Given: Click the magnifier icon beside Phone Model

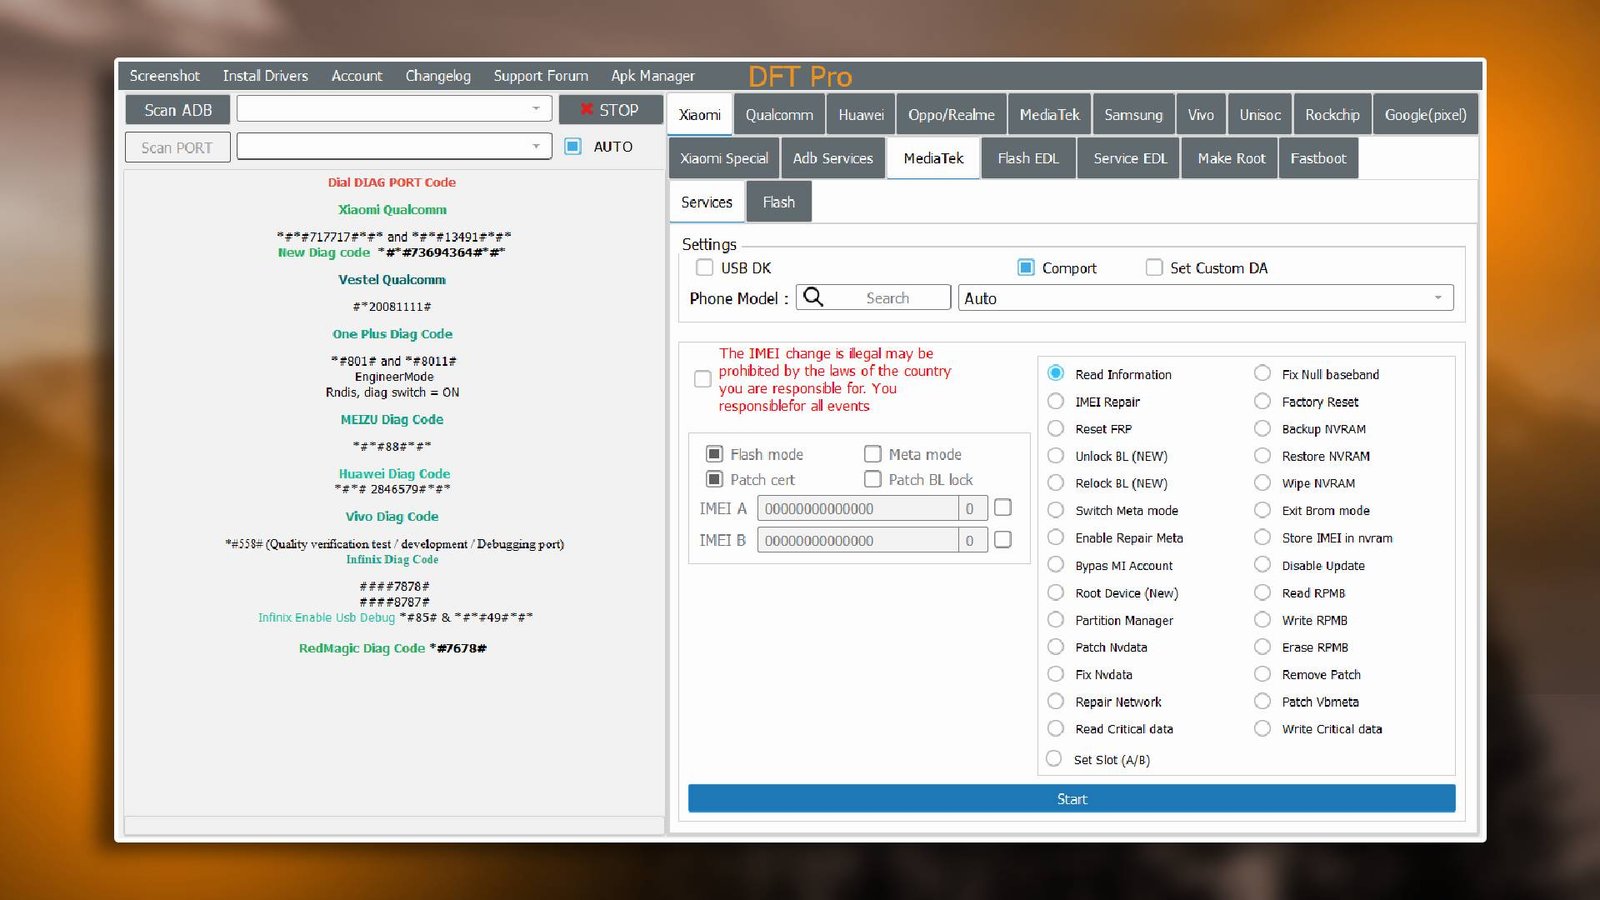Looking at the screenshot, I should 814,297.
